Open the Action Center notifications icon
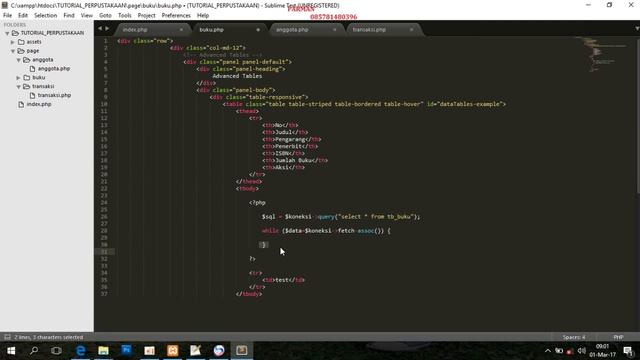Image resolution: width=640 pixels, height=360 pixels. tap(628, 351)
